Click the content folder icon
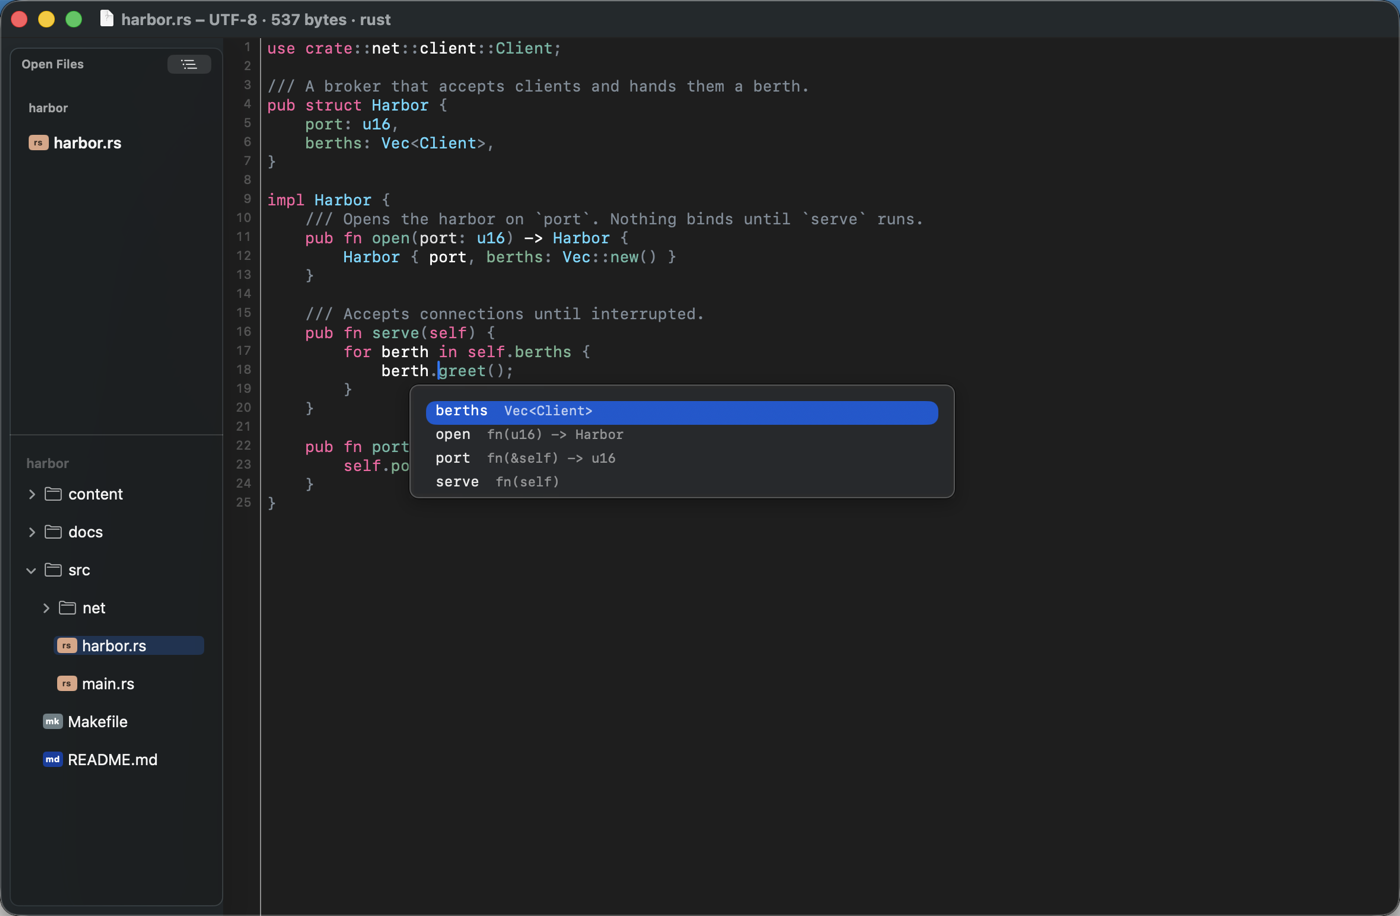The image size is (1400, 916). (53, 494)
